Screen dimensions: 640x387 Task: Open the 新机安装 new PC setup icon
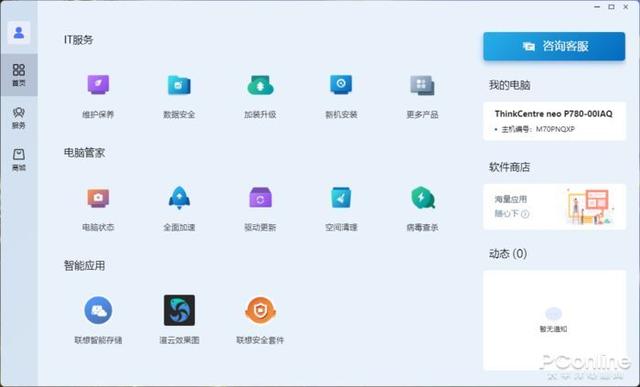click(341, 85)
